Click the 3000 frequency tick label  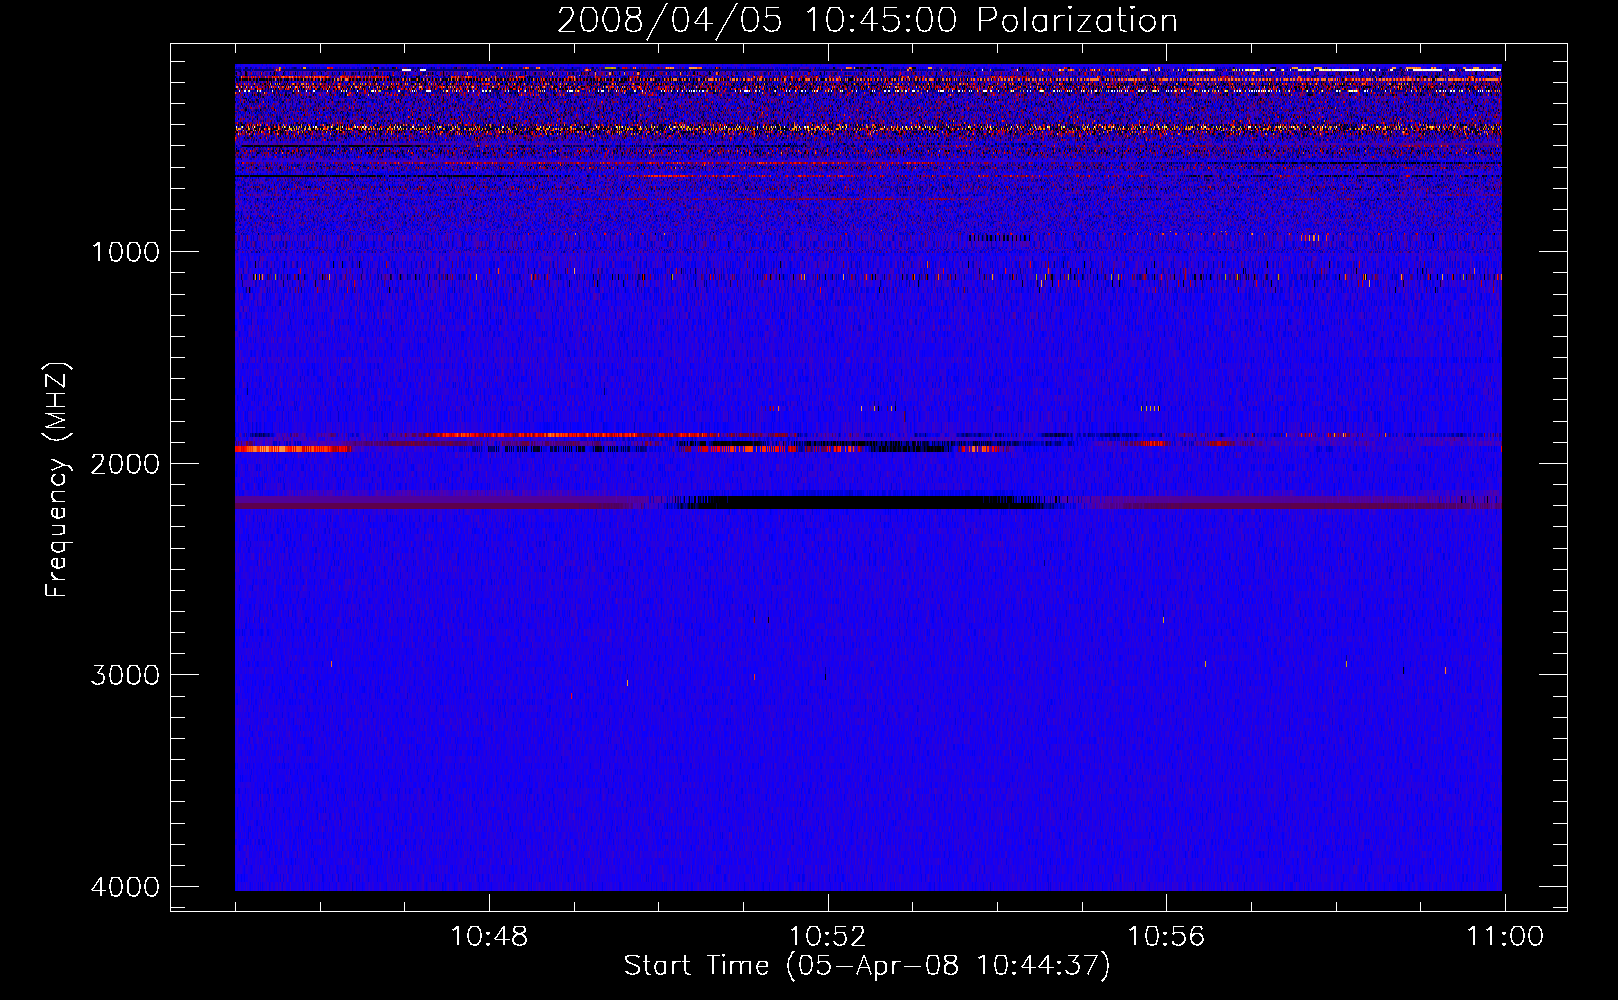[x=125, y=675]
